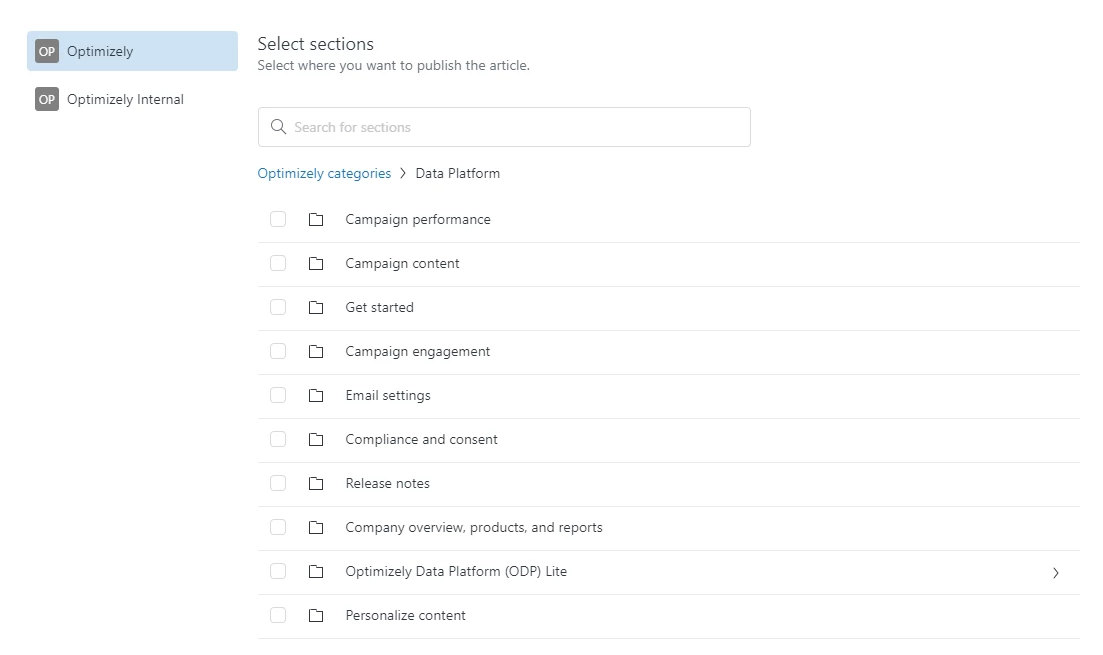Viewport: 1103px width, 655px height.
Task: Open the Optimizely Data Platform (ODP) Lite section
Action: click(x=456, y=572)
